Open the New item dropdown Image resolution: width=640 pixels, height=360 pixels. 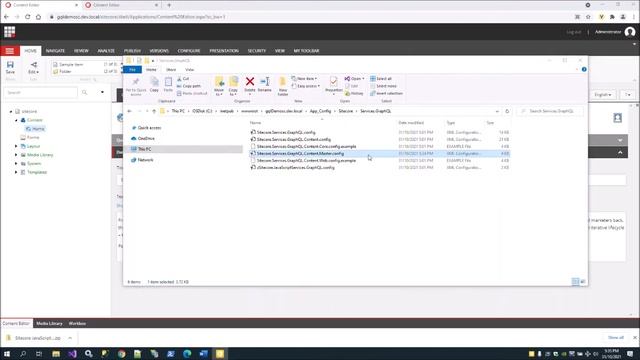click(304, 78)
